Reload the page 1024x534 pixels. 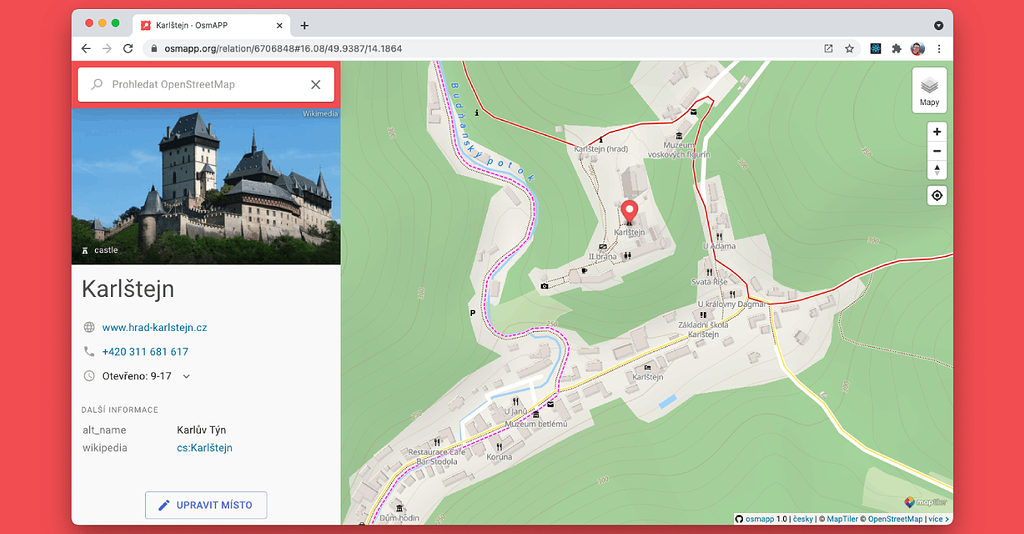[x=128, y=48]
